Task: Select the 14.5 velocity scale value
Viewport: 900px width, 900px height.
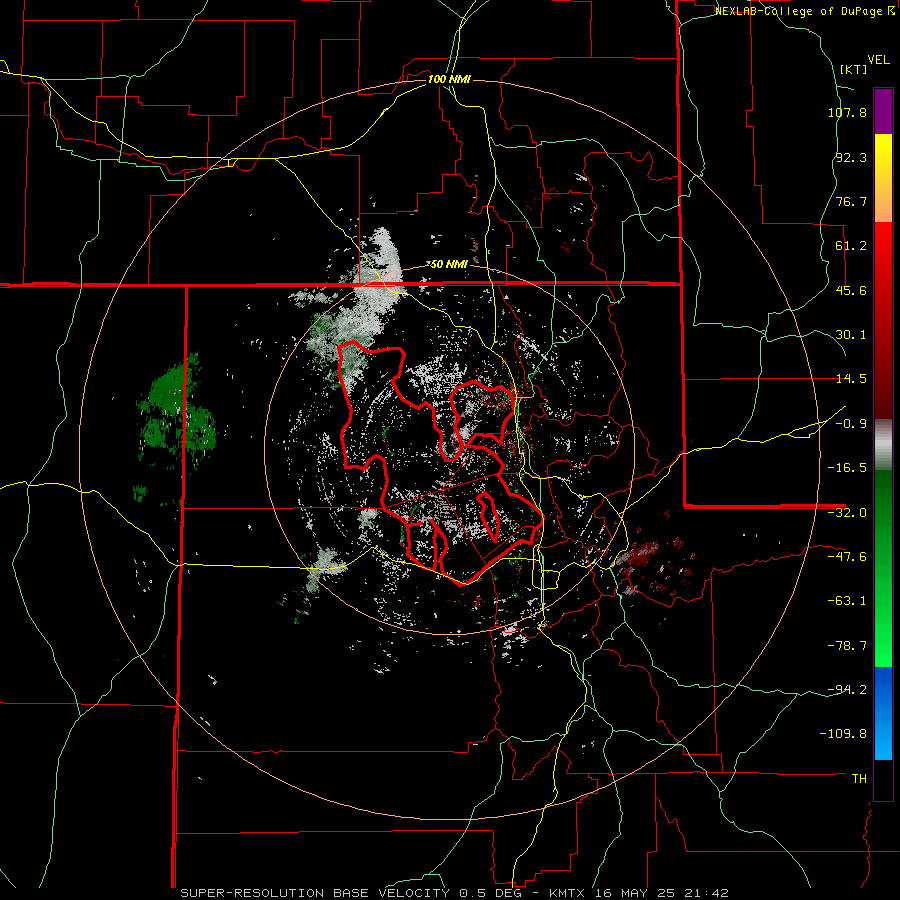Action: [x=851, y=379]
